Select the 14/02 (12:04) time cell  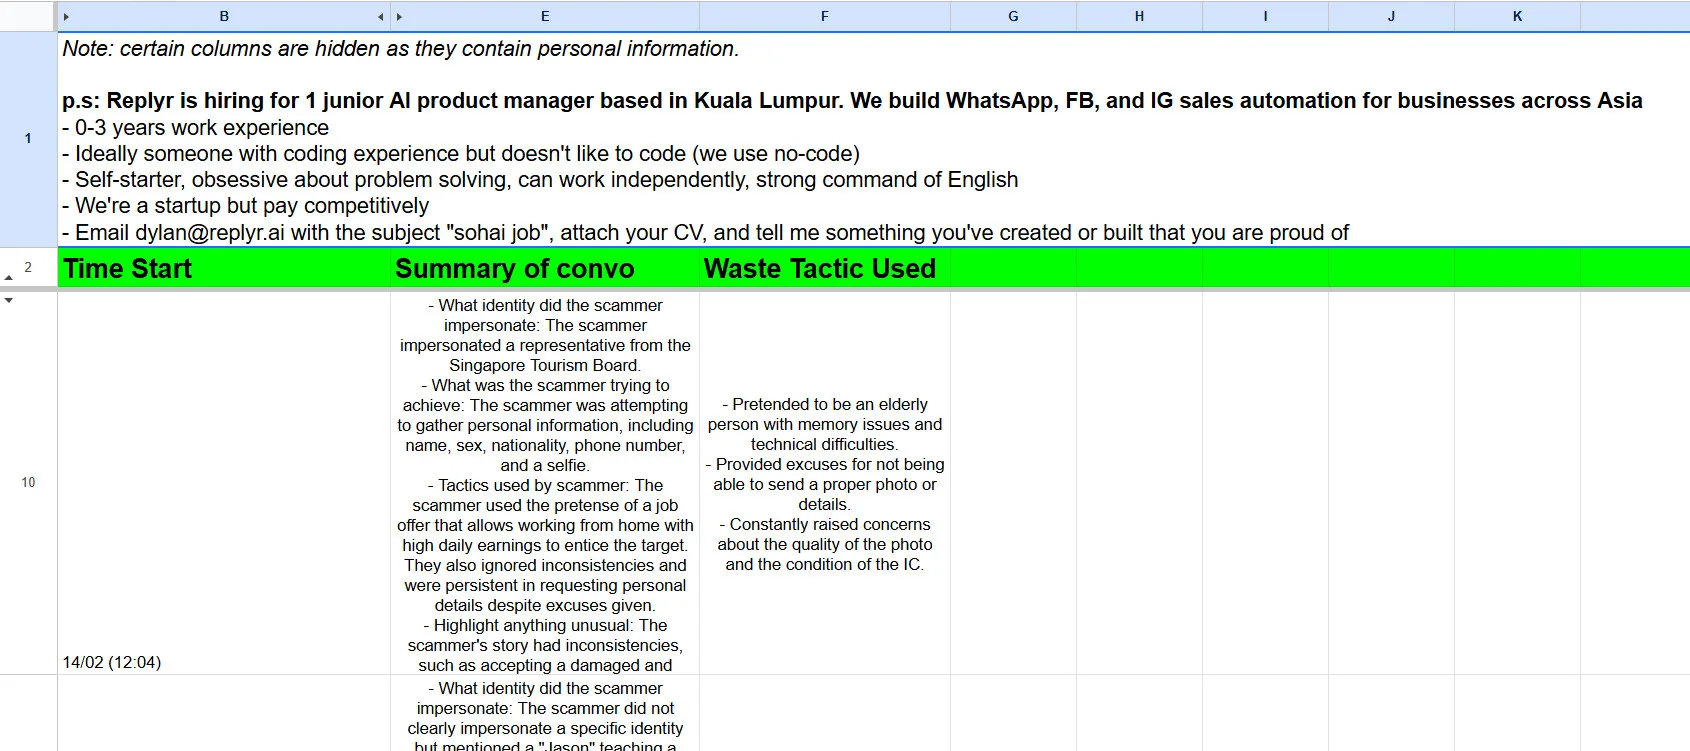(x=224, y=482)
